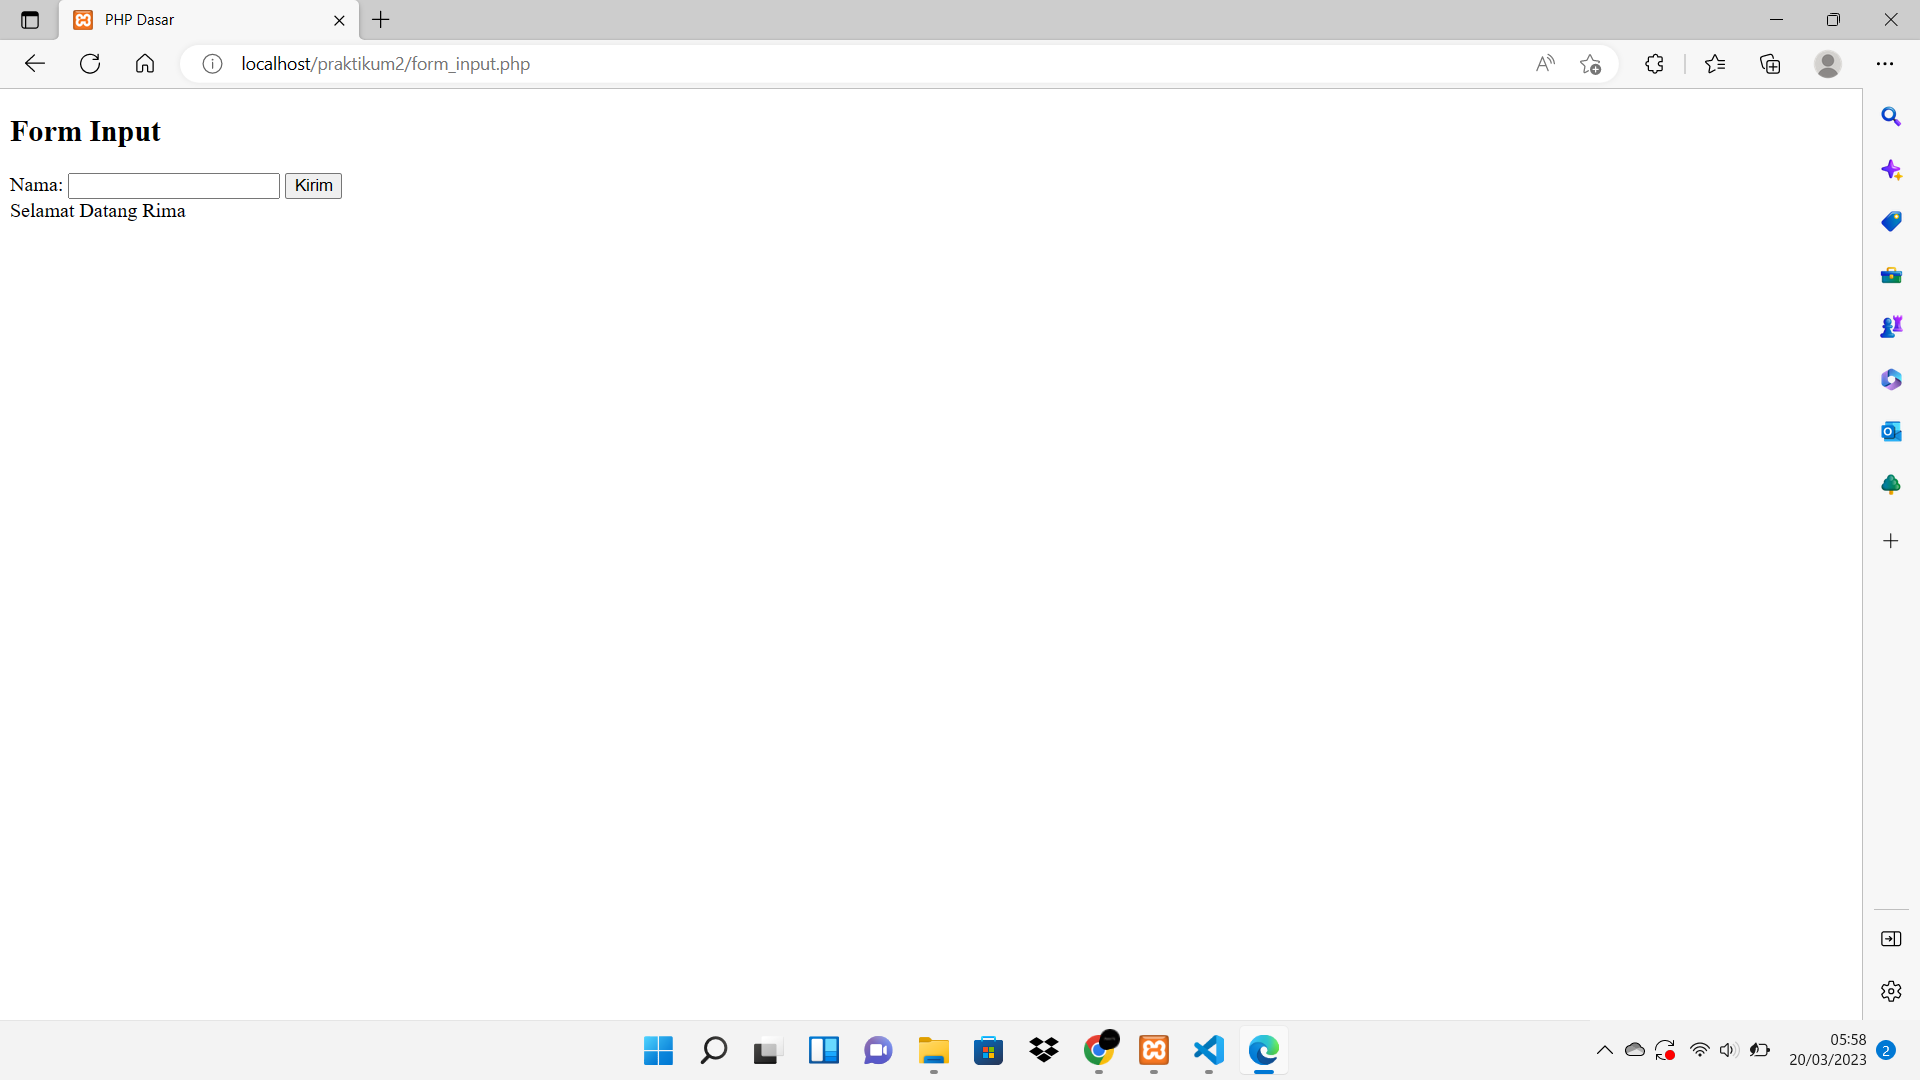Viewport: 1920px width, 1080px height.
Task: Add a sidebar app with plus
Action: 1890,541
